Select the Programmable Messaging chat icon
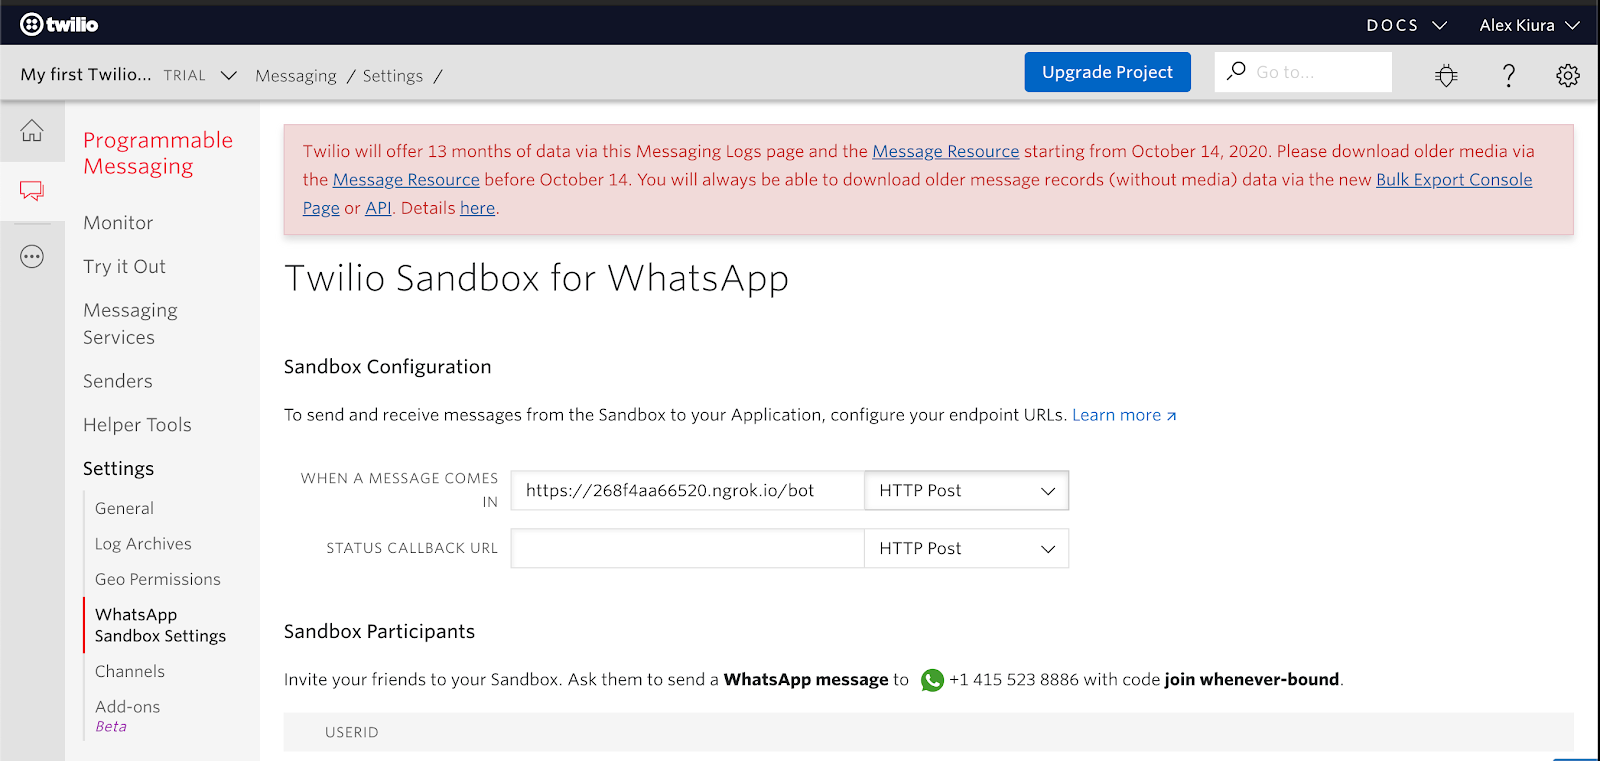The width and height of the screenshot is (1600, 761). click(32, 190)
